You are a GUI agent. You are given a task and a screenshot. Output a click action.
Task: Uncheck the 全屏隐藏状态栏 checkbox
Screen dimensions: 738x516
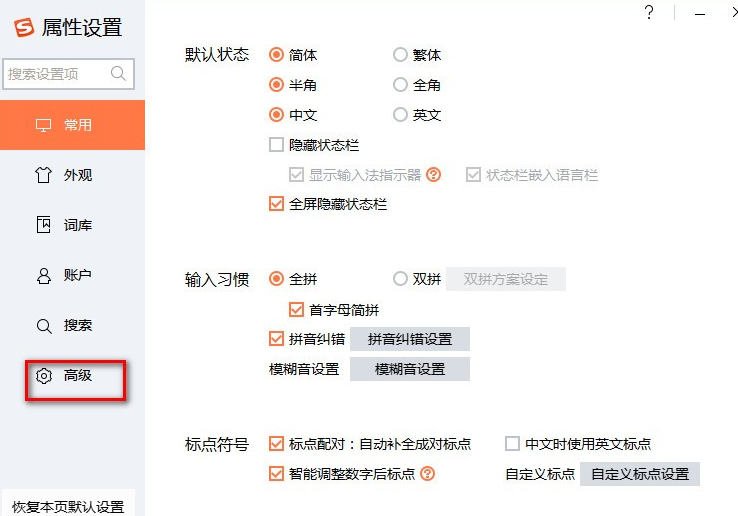tap(277, 204)
